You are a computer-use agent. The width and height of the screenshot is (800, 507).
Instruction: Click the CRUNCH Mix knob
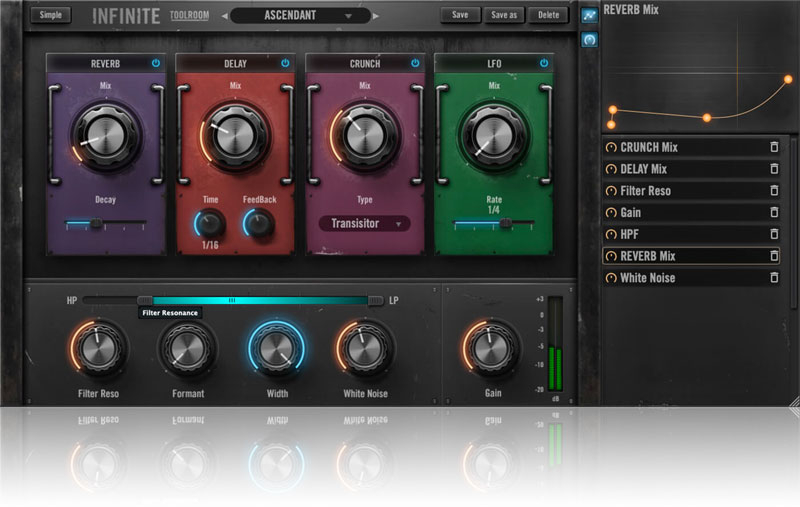(x=365, y=136)
